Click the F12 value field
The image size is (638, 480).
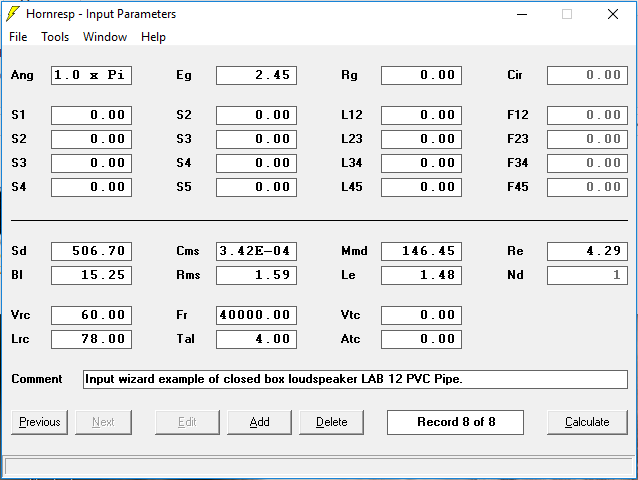pos(587,115)
